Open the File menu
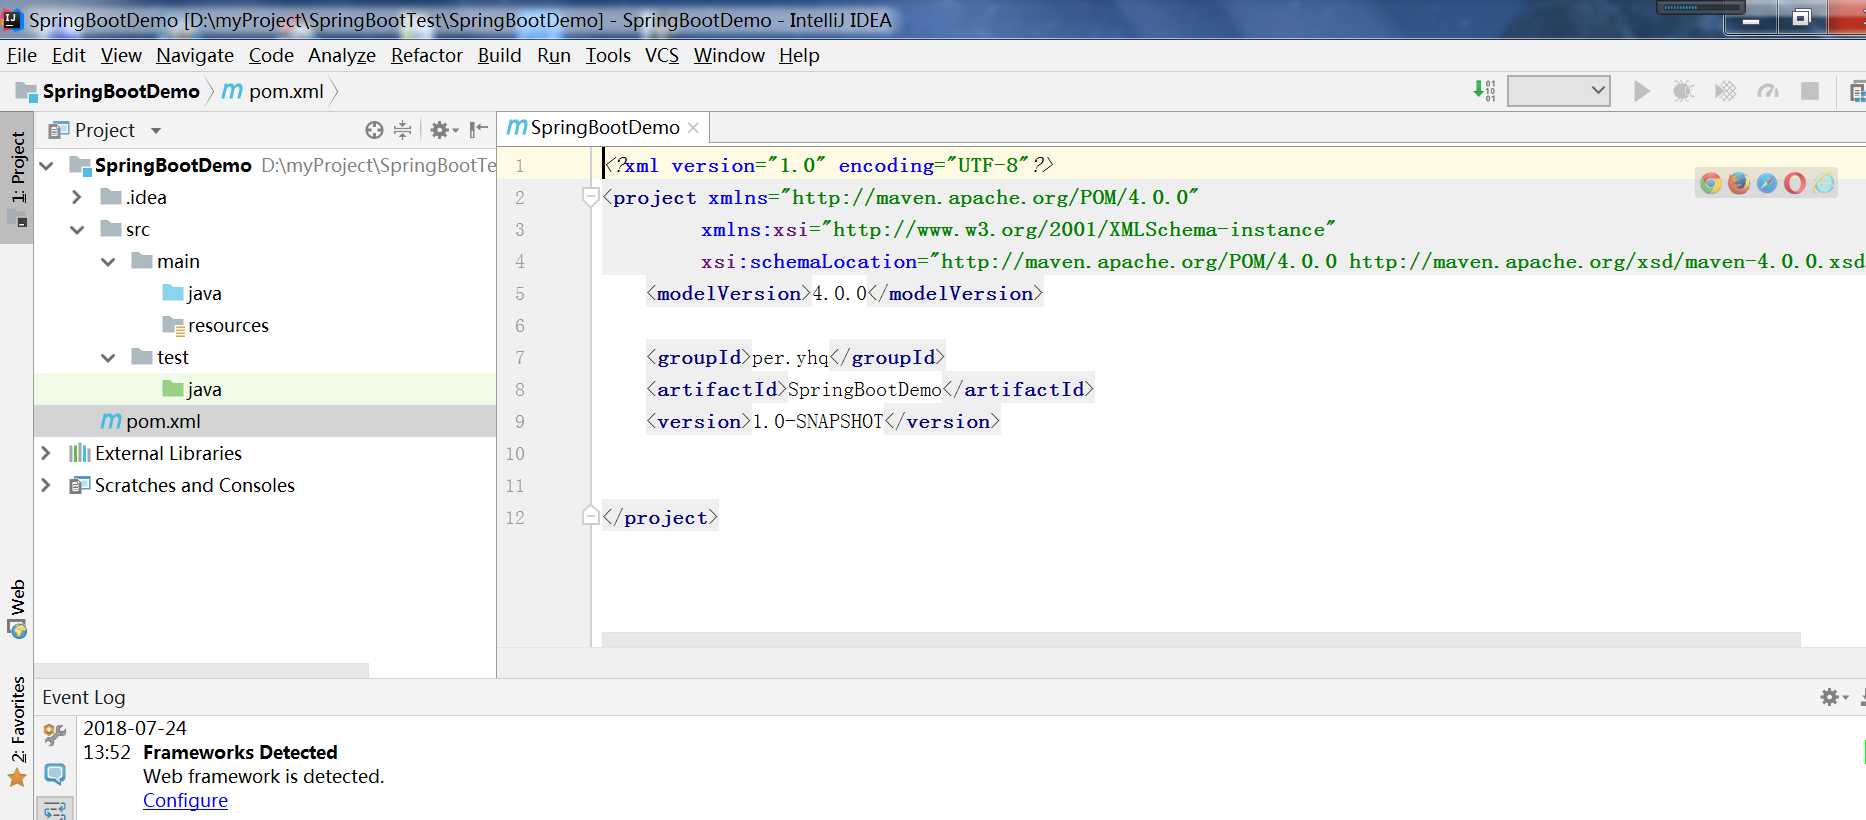Viewport: 1866px width, 820px height. coord(22,55)
